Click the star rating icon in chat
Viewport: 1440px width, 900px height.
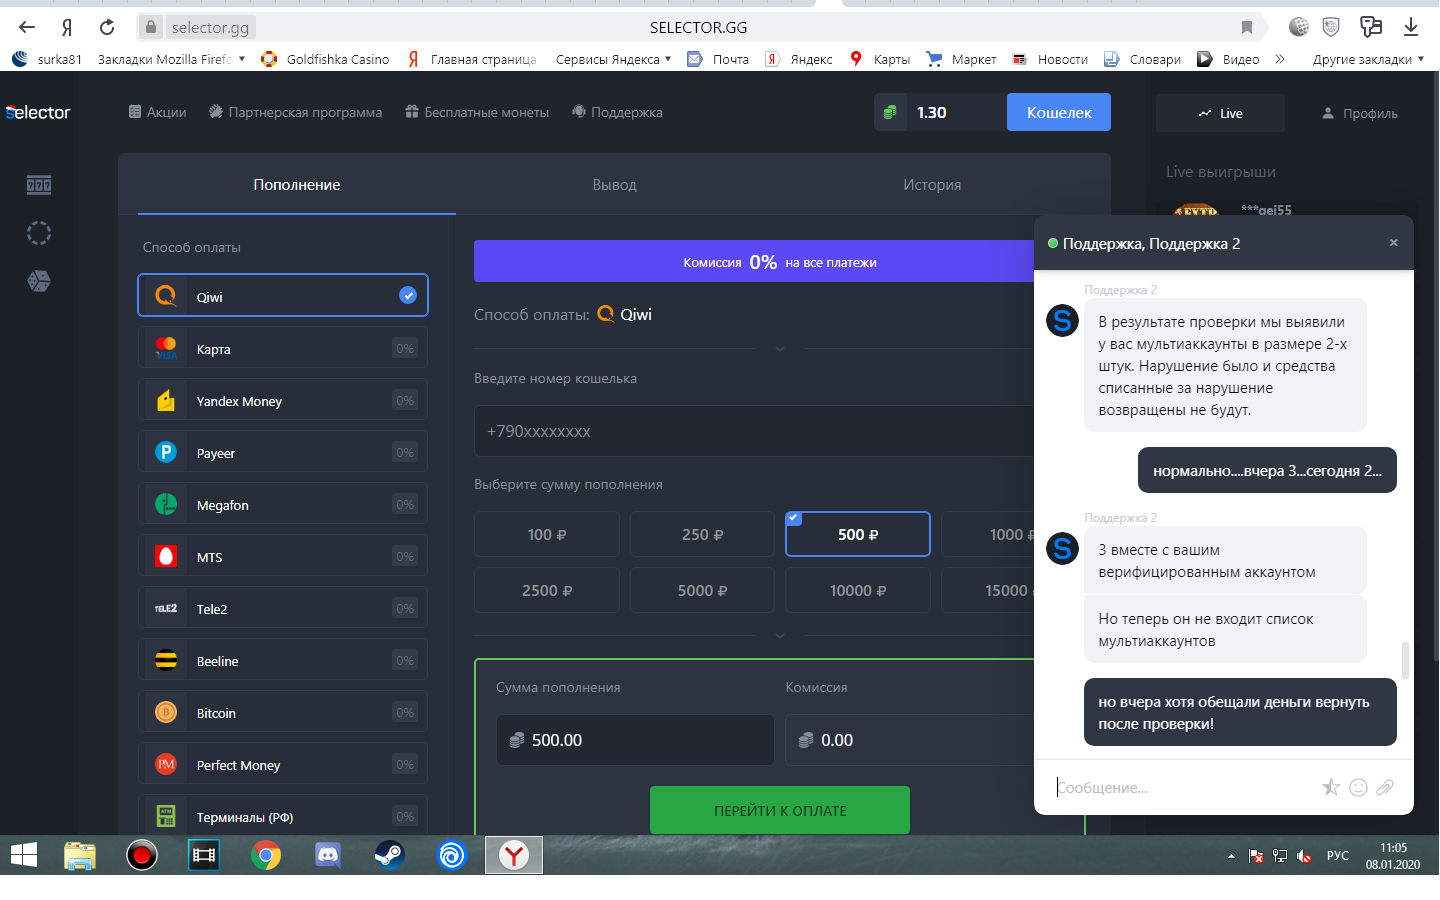pyautogui.click(x=1331, y=788)
